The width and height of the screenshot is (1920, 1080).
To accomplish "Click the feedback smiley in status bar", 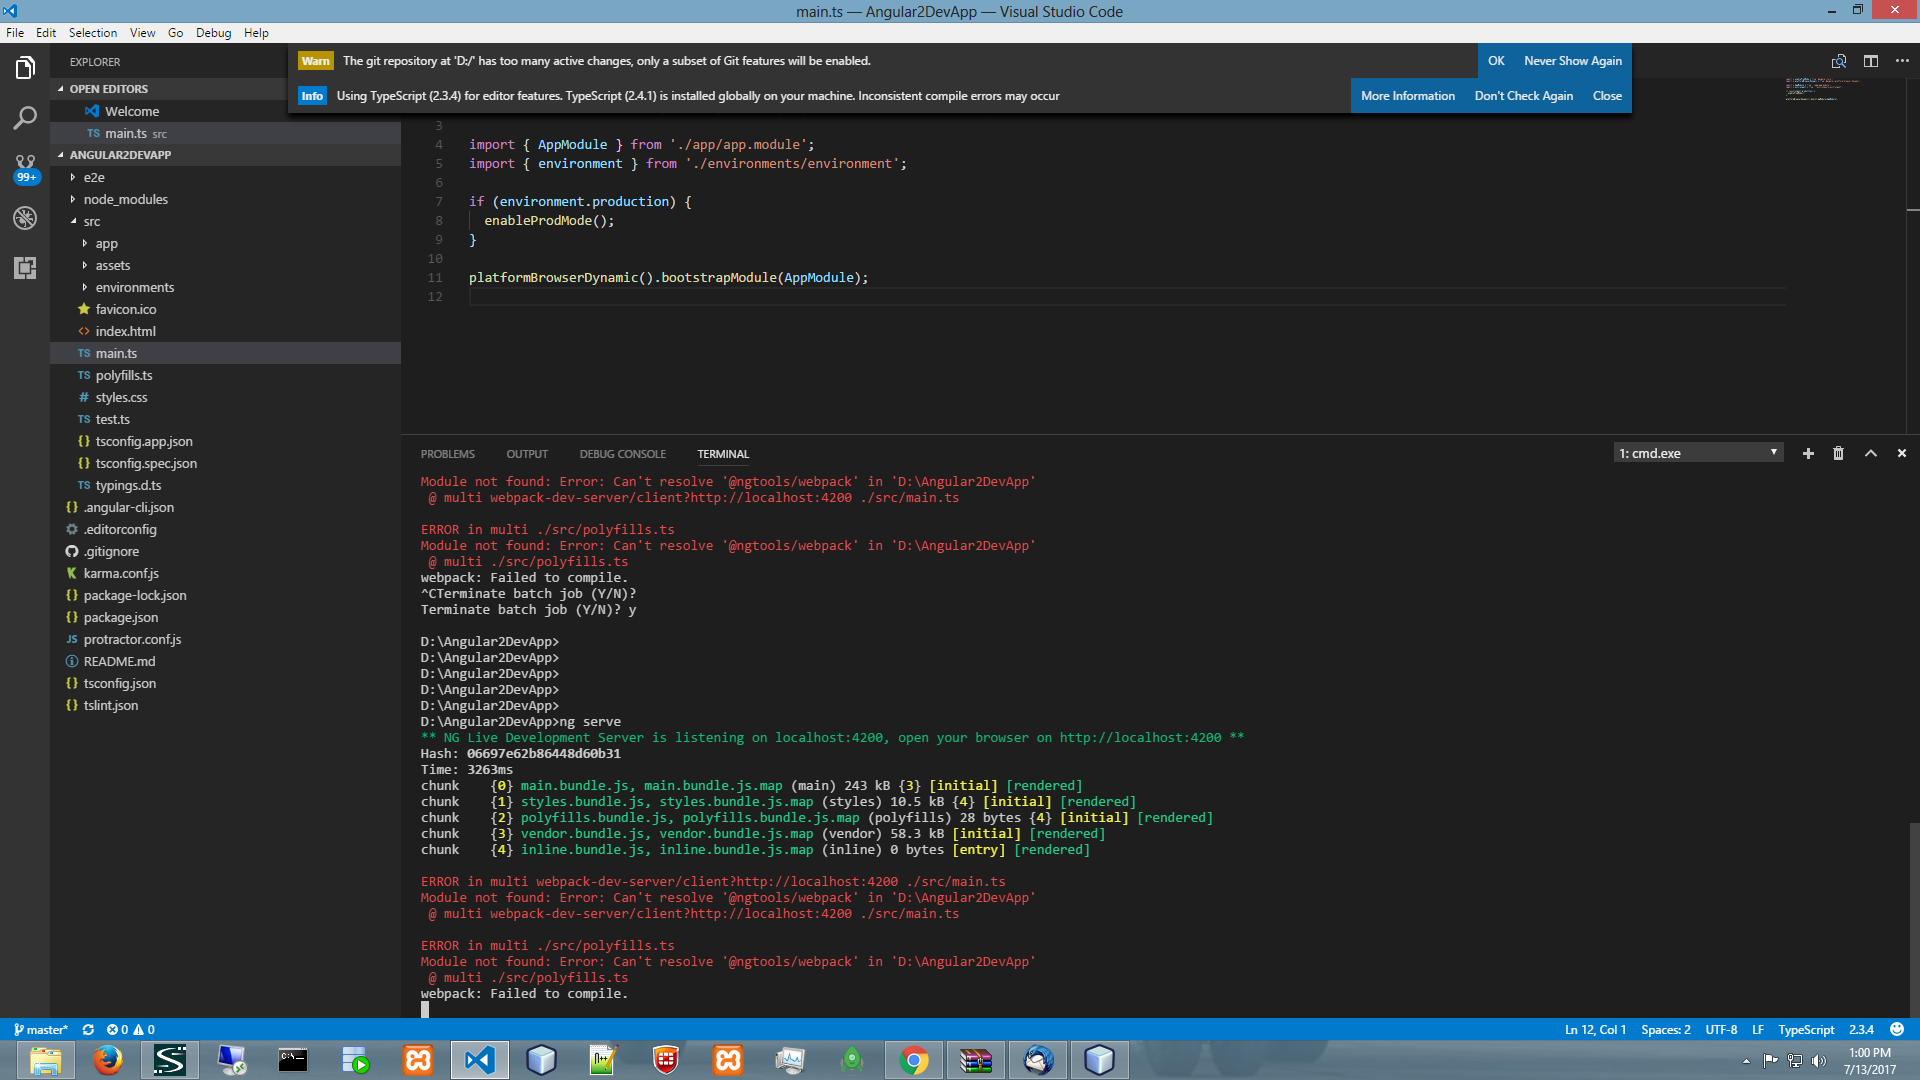I will point(1897,1029).
